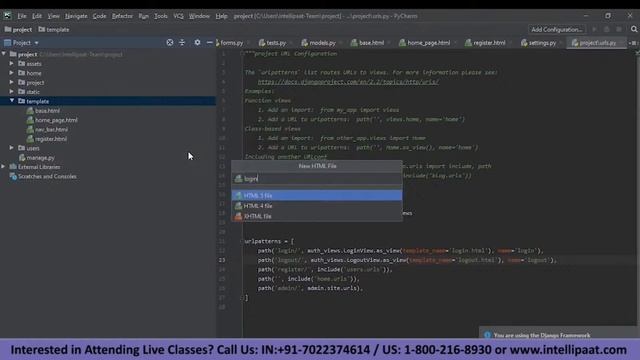The height and width of the screenshot is (360, 640).
Task: Switch to the forms.py tab
Action: click(231, 42)
